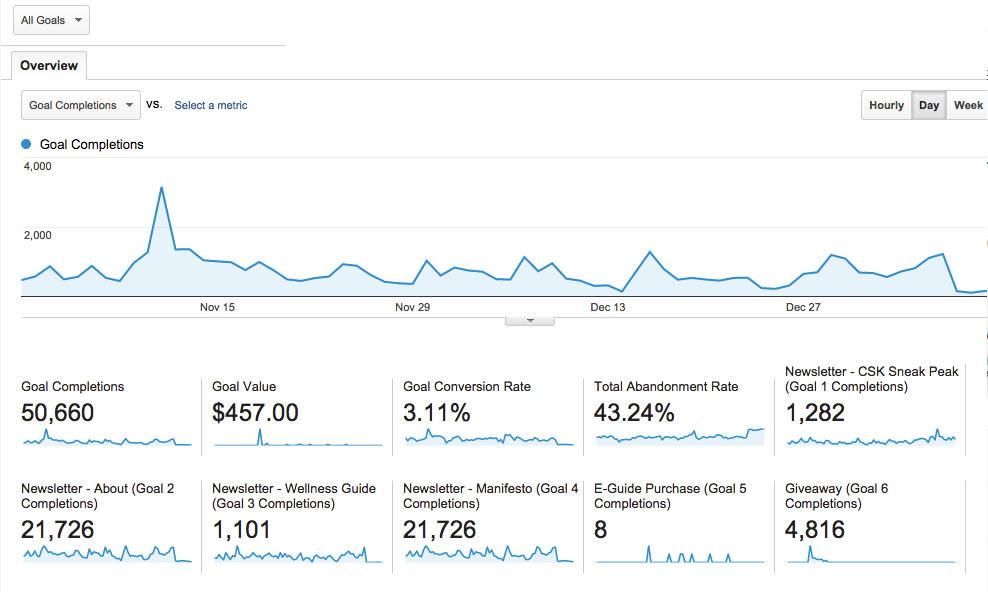The image size is (988, 592).
Task: Switch chart granularity to Week
Action: coord(967,105)
